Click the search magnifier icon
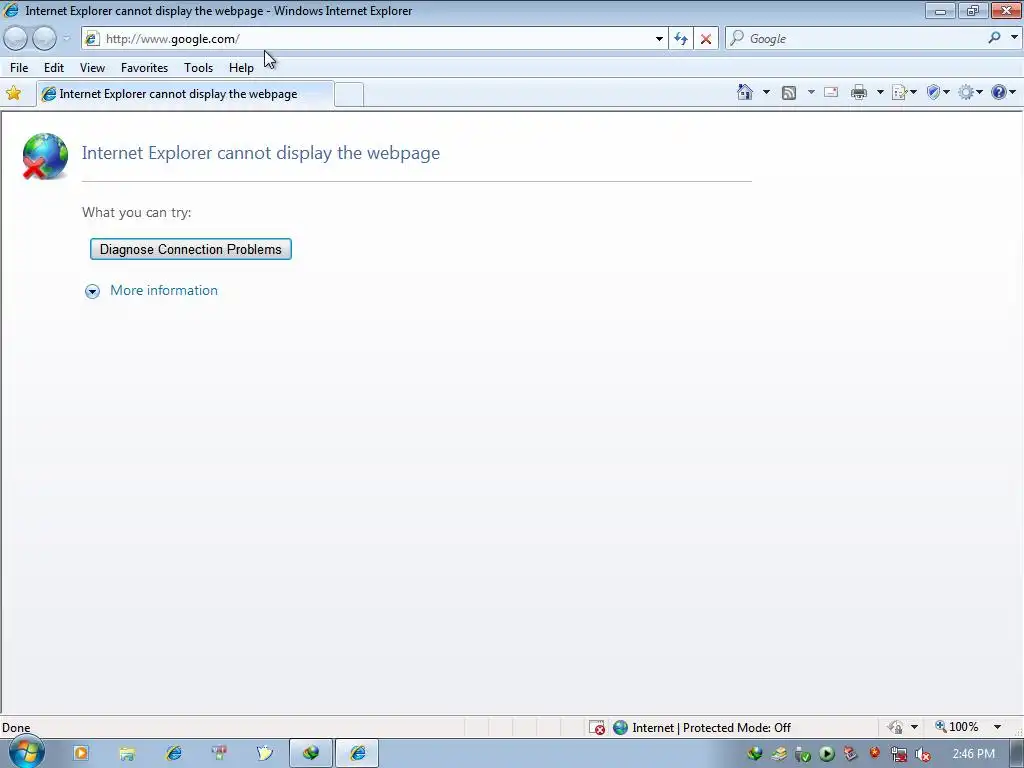The width and height of the screenshot is (1024, 768). point(994,38)
